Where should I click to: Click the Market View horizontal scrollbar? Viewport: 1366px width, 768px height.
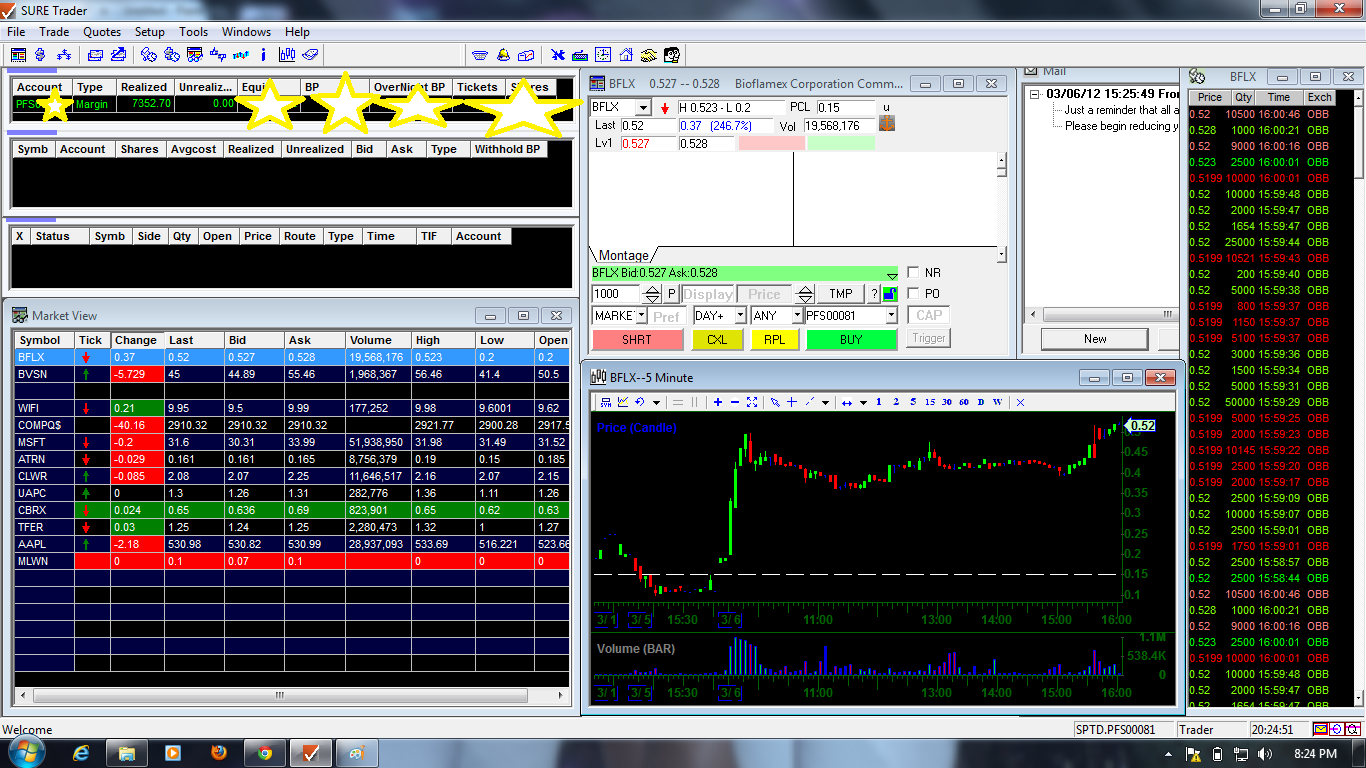[x=279, y=695]
